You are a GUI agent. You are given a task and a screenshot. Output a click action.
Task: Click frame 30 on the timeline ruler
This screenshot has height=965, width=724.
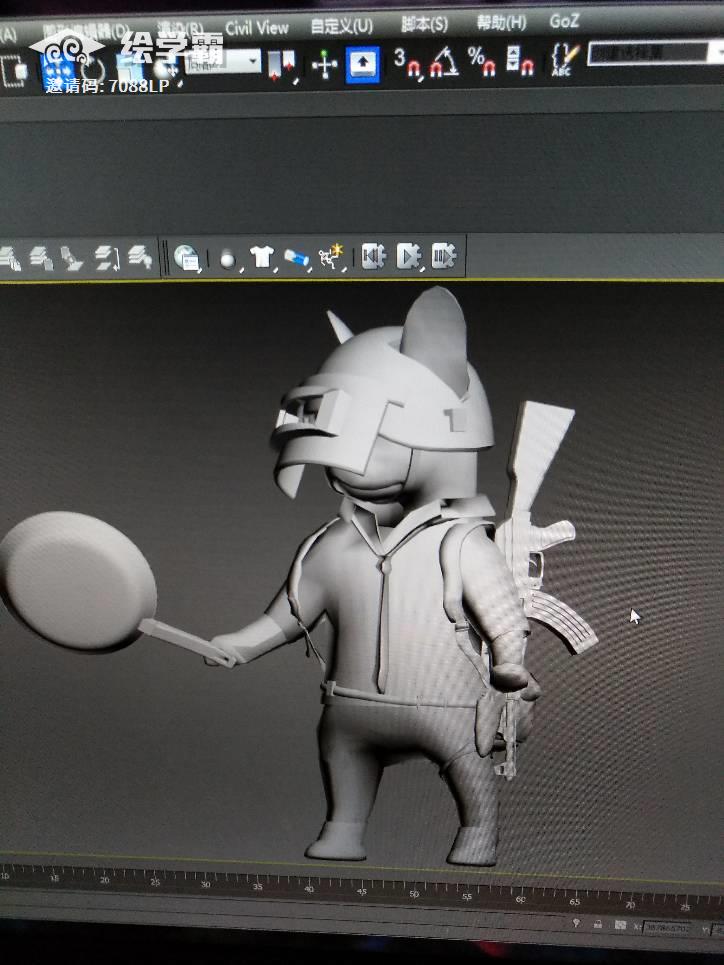pyautogui.click(x=206, y=884)
